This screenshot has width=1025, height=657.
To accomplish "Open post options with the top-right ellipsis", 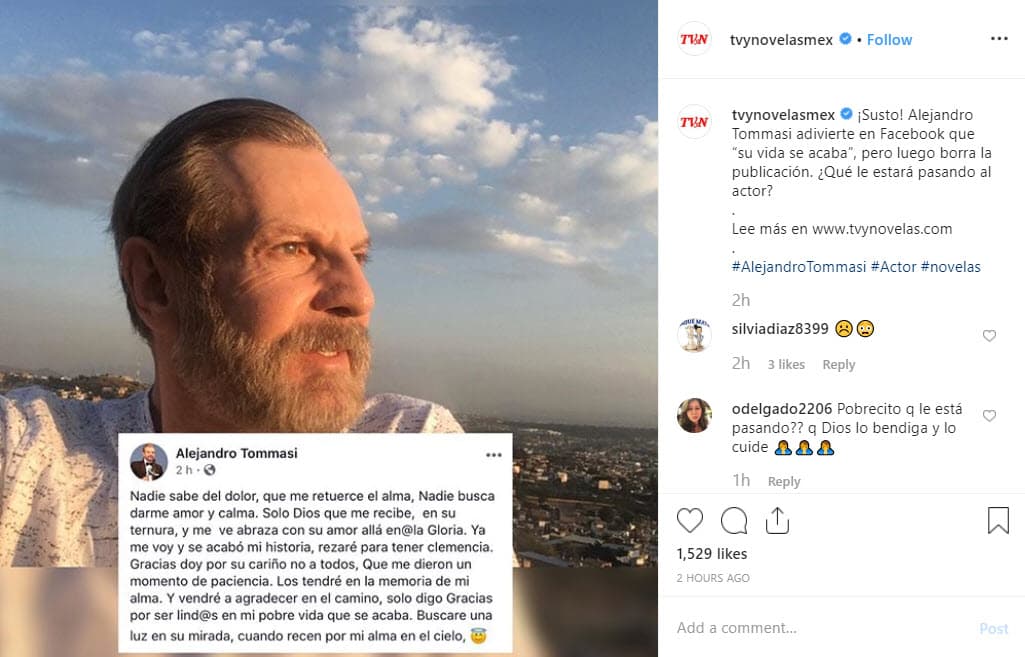I will (999, 38).
